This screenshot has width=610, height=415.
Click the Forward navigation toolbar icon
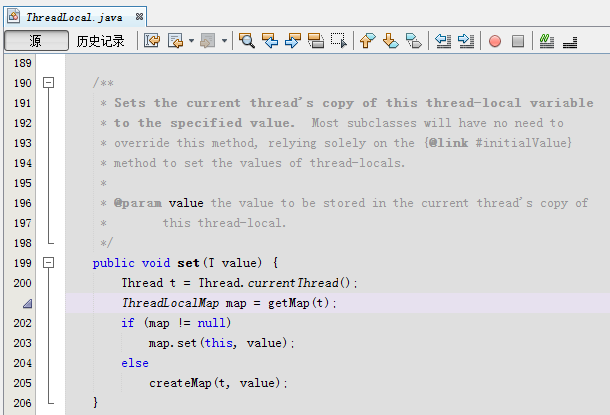(208, 40)
